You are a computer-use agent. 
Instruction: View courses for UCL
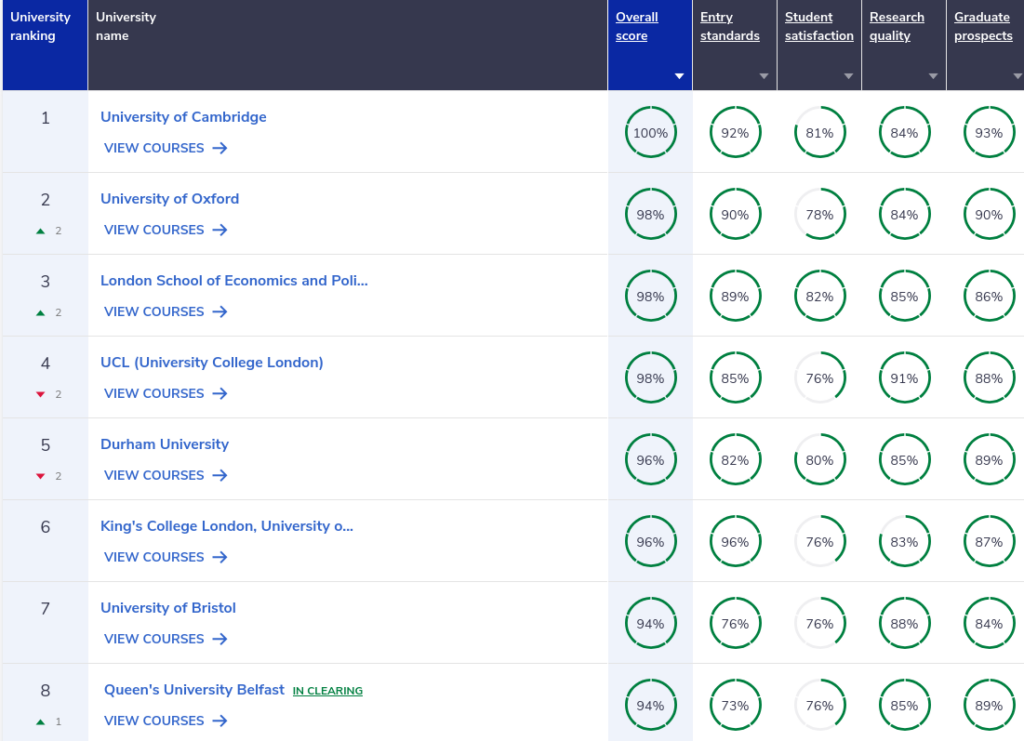(x=165, y=394)
